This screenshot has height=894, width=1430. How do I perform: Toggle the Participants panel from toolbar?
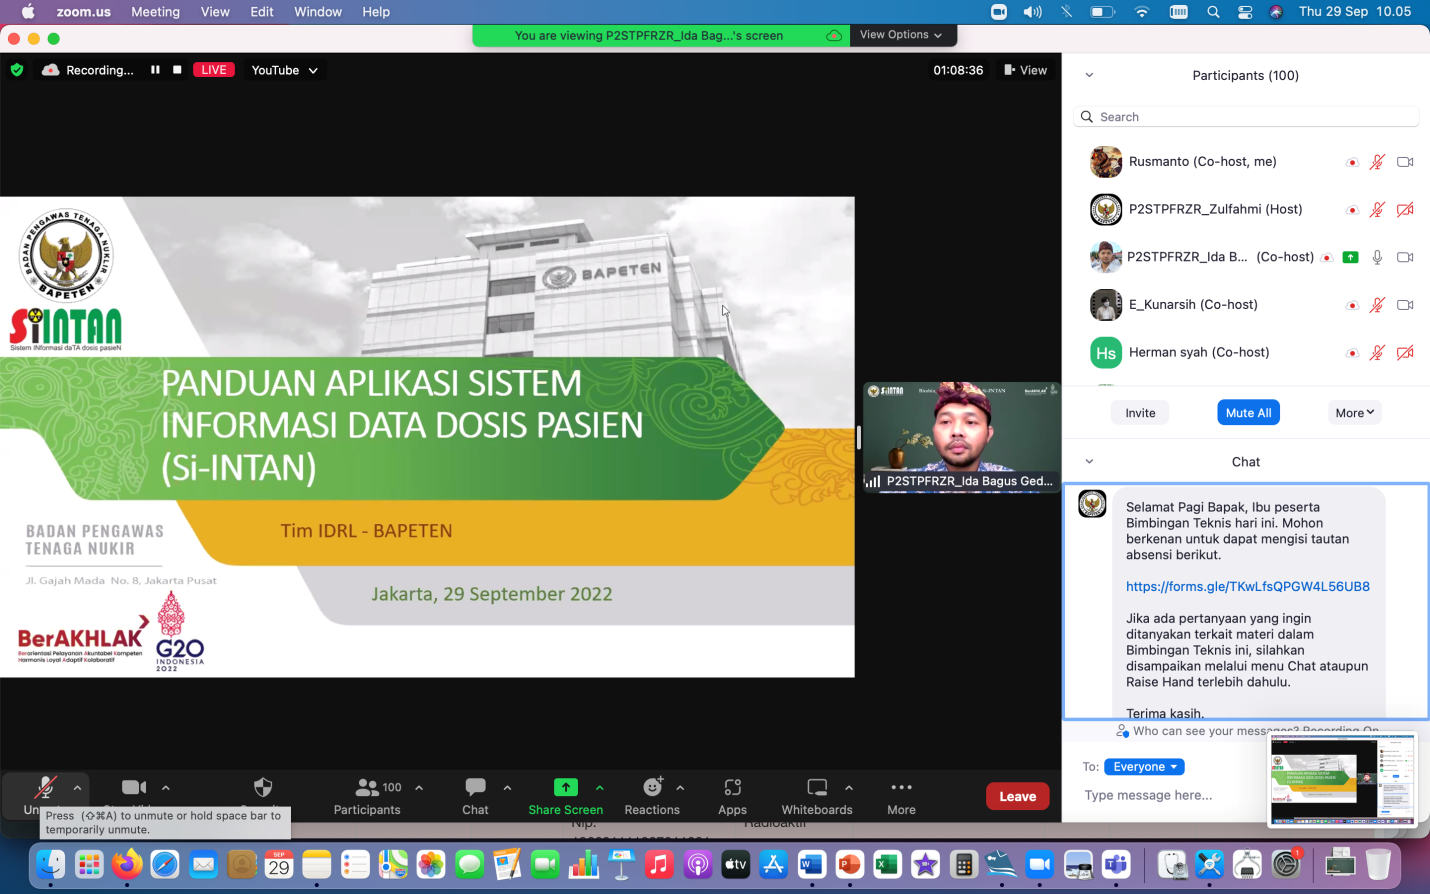367,796
